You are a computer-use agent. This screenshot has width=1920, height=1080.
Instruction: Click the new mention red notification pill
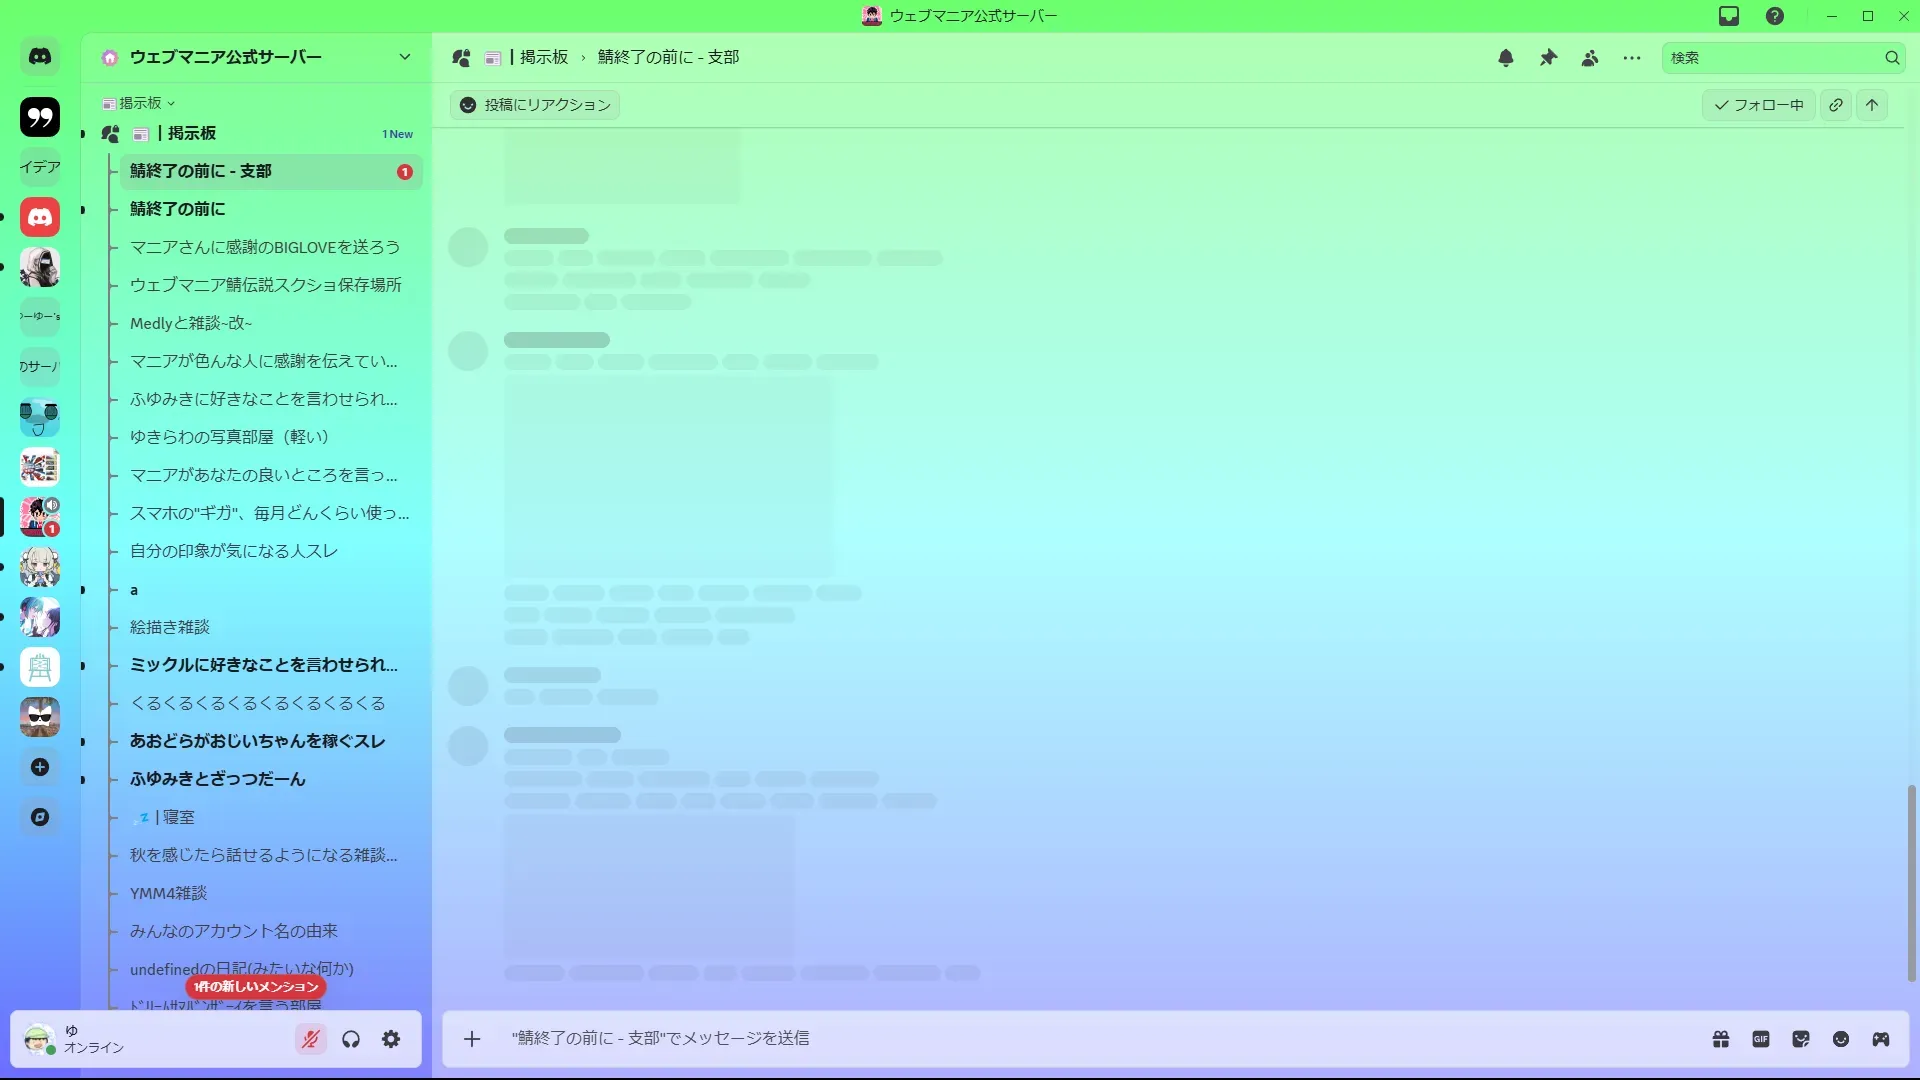256,986
